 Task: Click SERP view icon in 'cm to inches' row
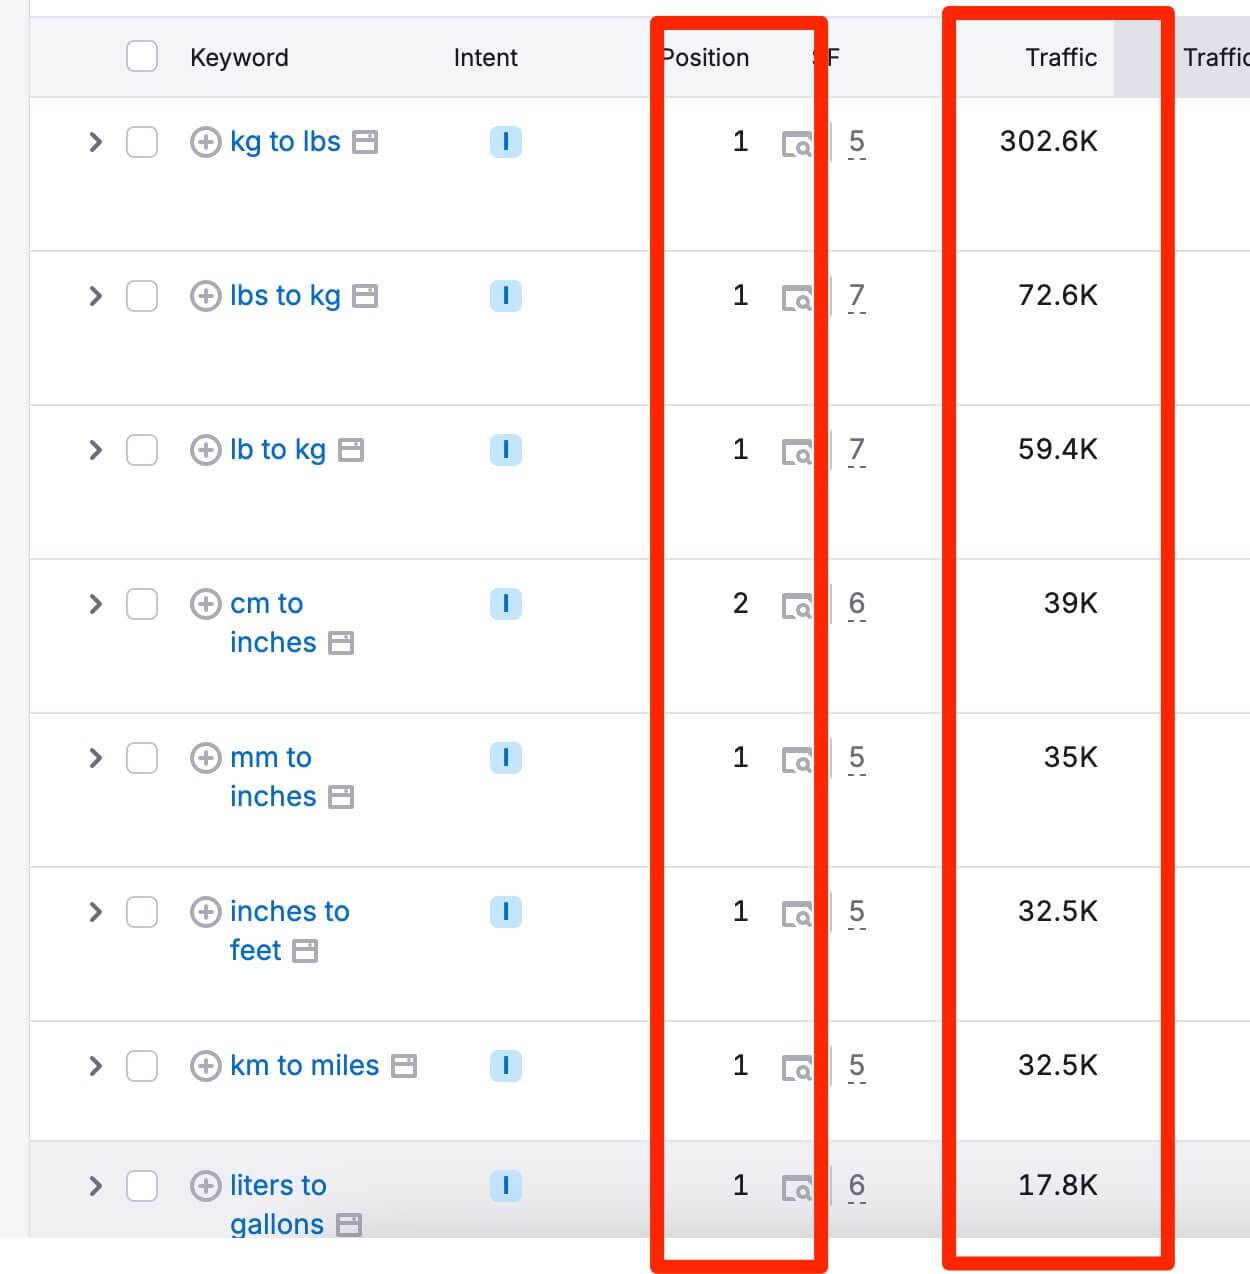797,605
